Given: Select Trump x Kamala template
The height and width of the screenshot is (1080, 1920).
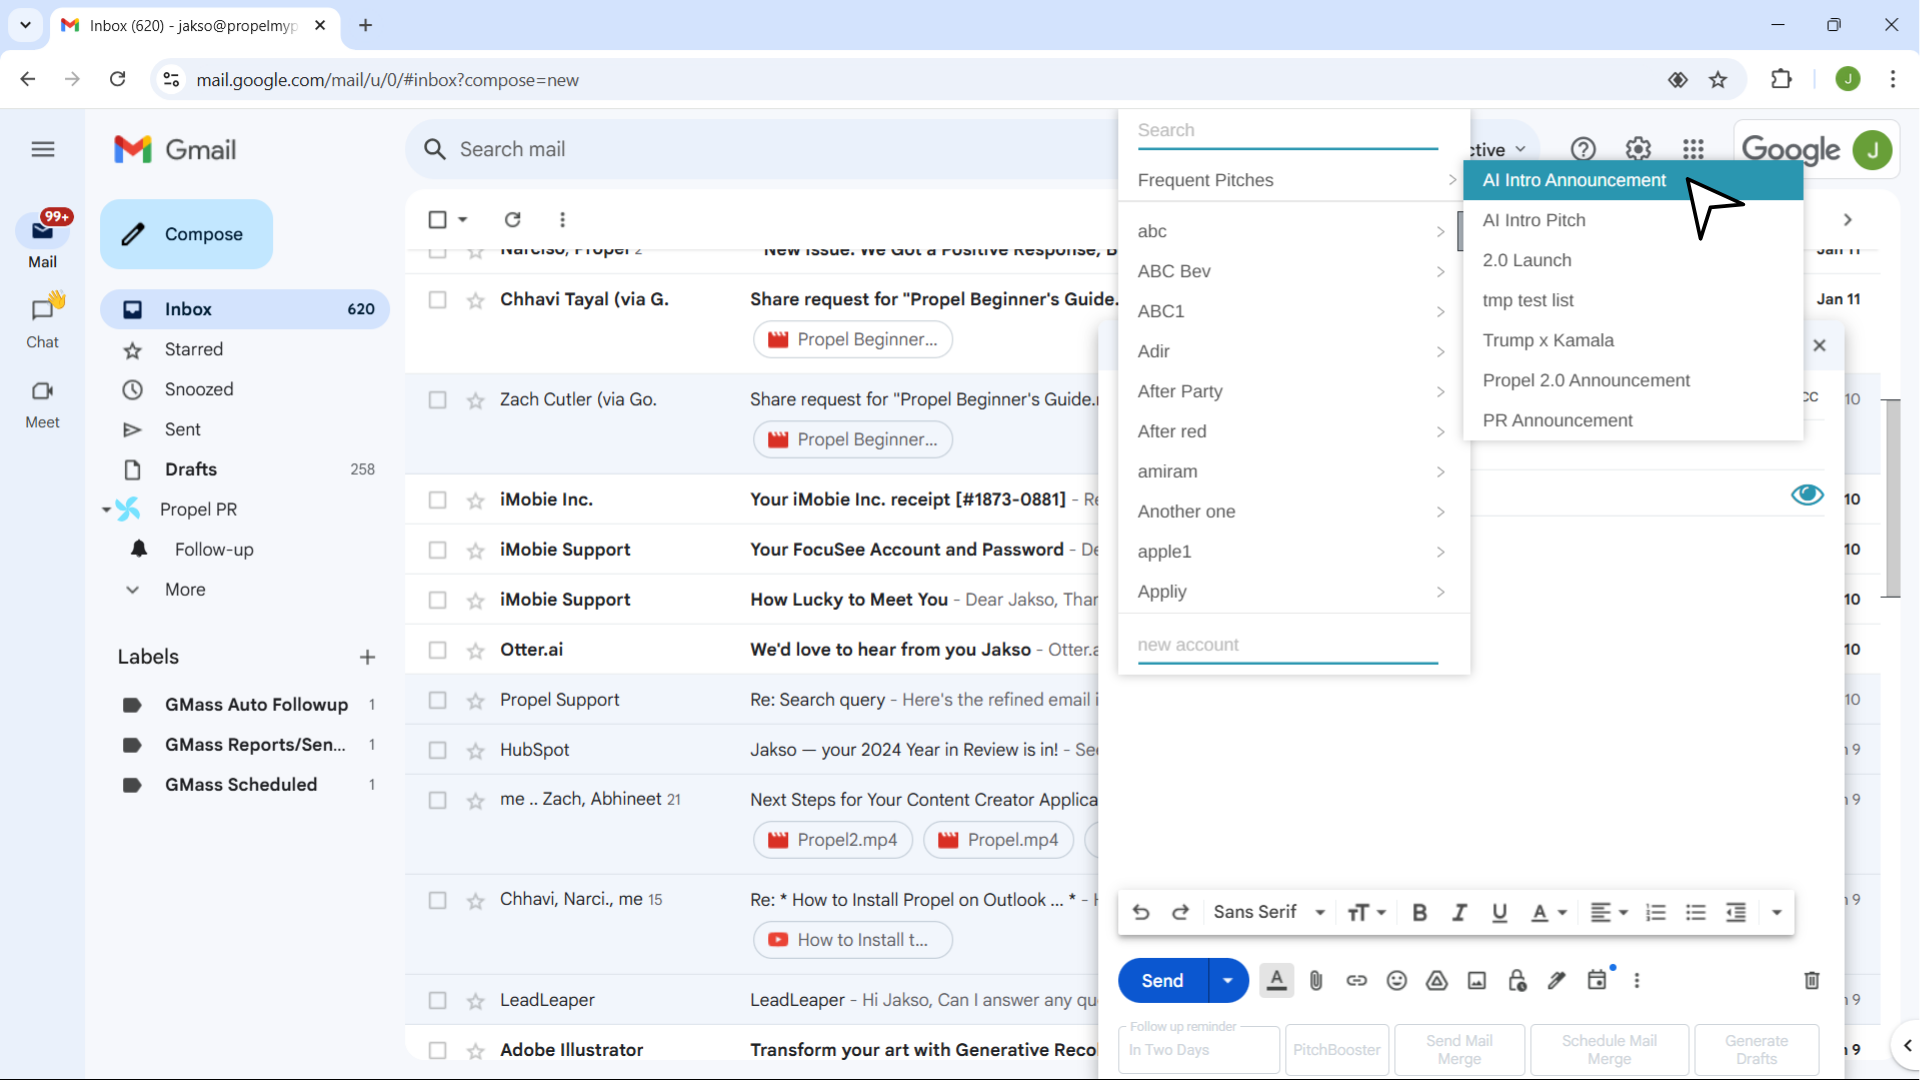Looking at the screenshot, I should tap(1633, 340).
